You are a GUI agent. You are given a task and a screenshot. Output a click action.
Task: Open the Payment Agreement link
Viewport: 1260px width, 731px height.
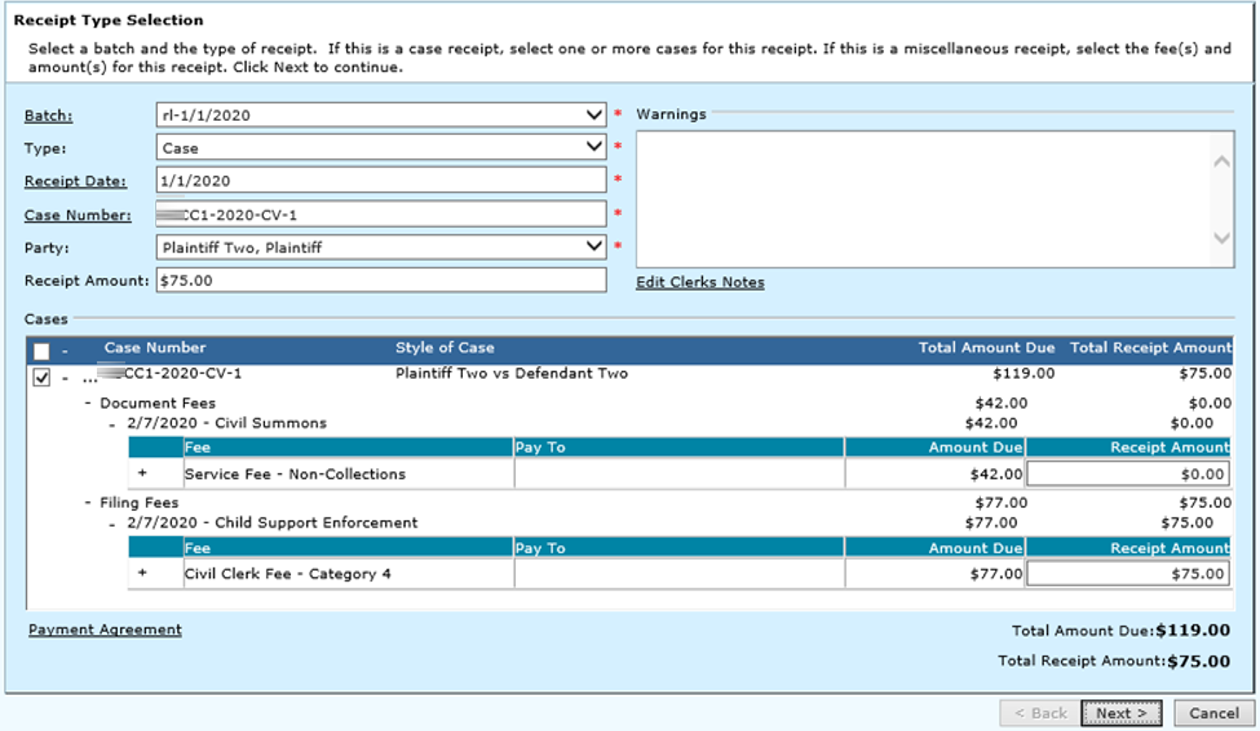[105, 630]
